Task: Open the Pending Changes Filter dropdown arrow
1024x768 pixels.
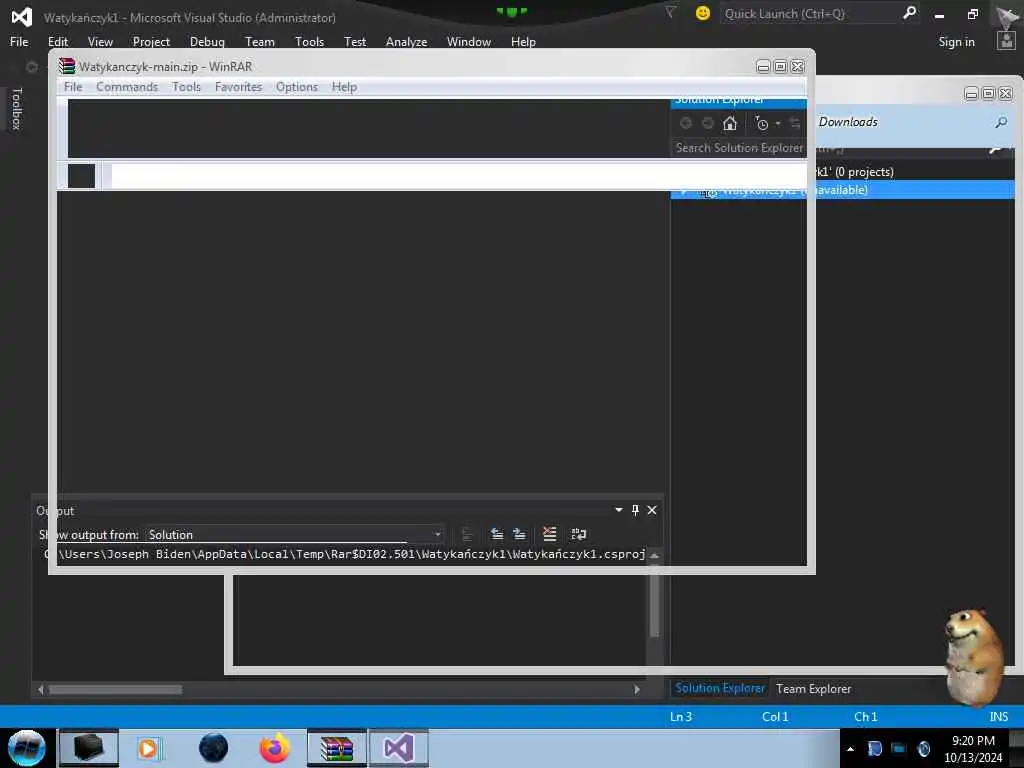Action: point(778,123)
